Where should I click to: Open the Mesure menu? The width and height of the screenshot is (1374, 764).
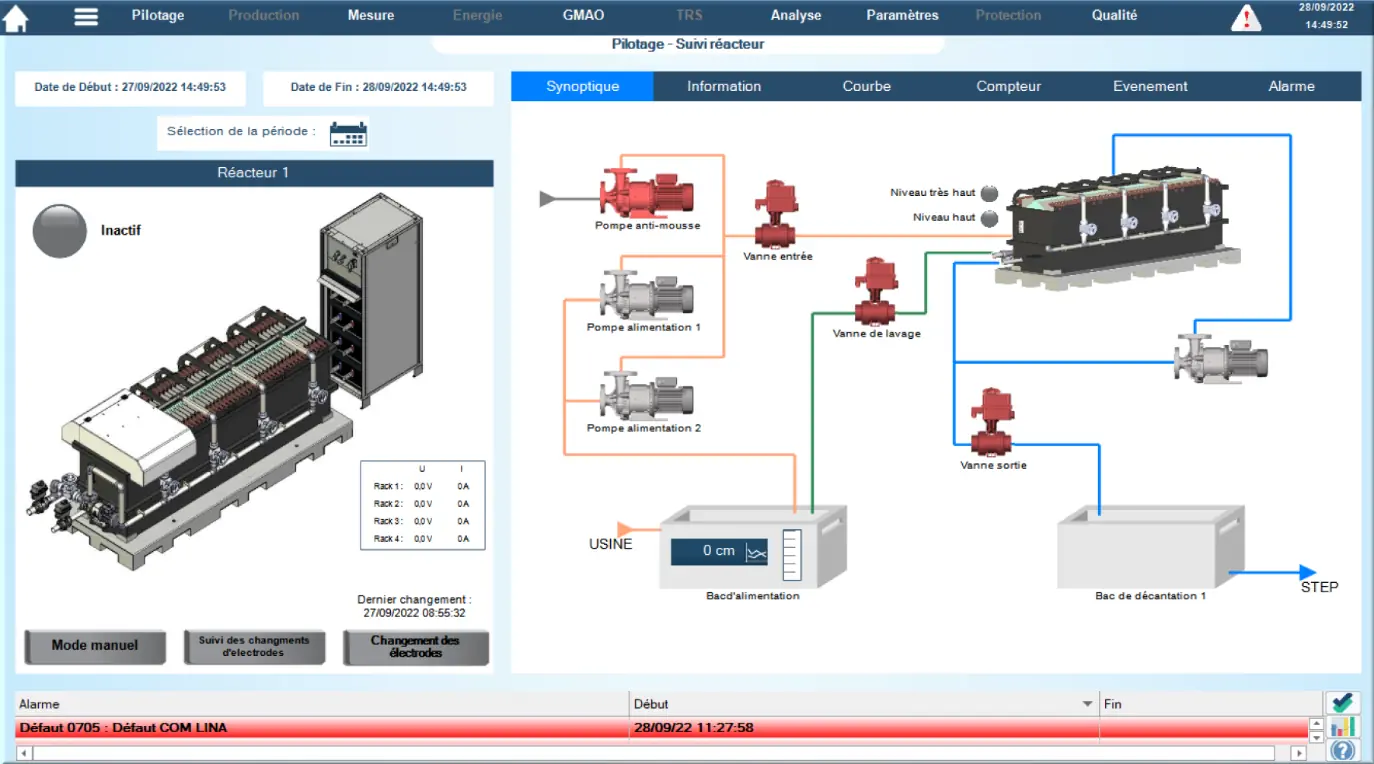pos(371,15)
